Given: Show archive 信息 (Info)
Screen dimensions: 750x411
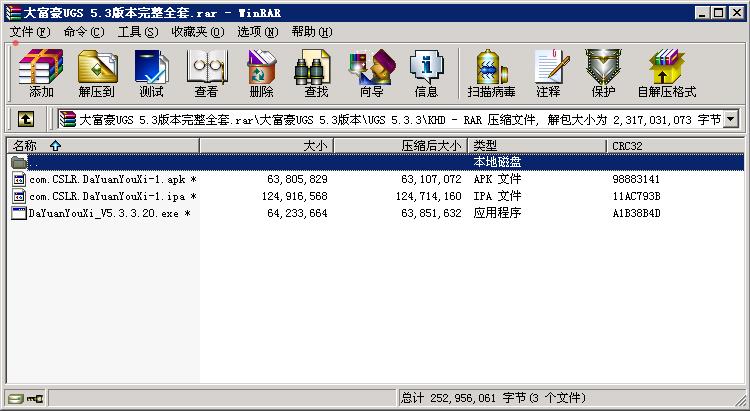Looking at the screenshot, I should tap(426, 73).
